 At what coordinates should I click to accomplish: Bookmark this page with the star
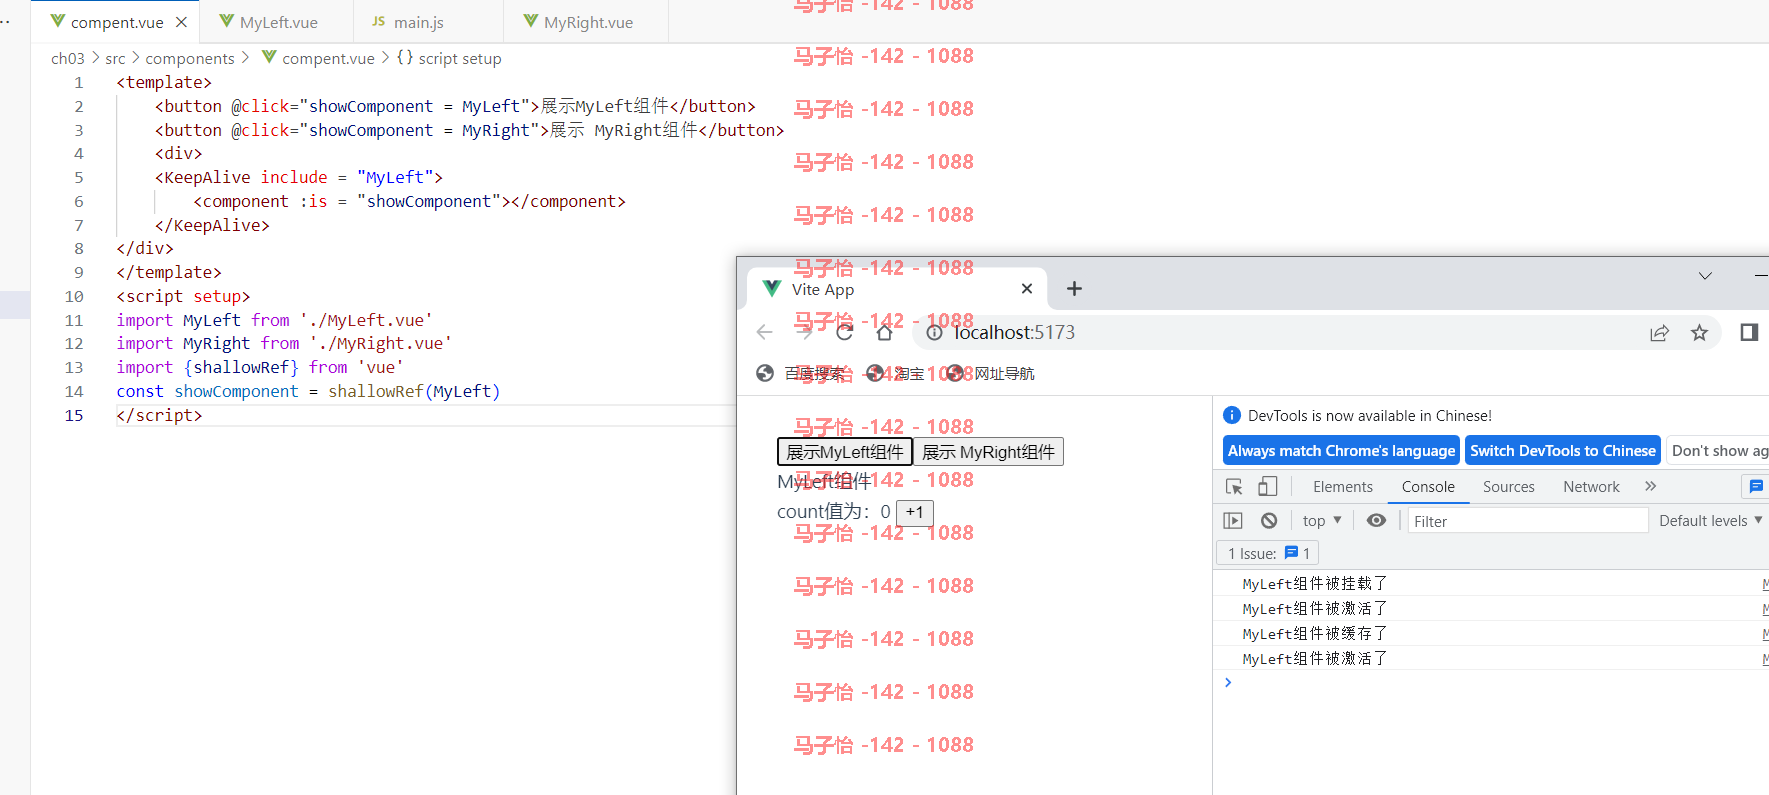[1699, 332]
